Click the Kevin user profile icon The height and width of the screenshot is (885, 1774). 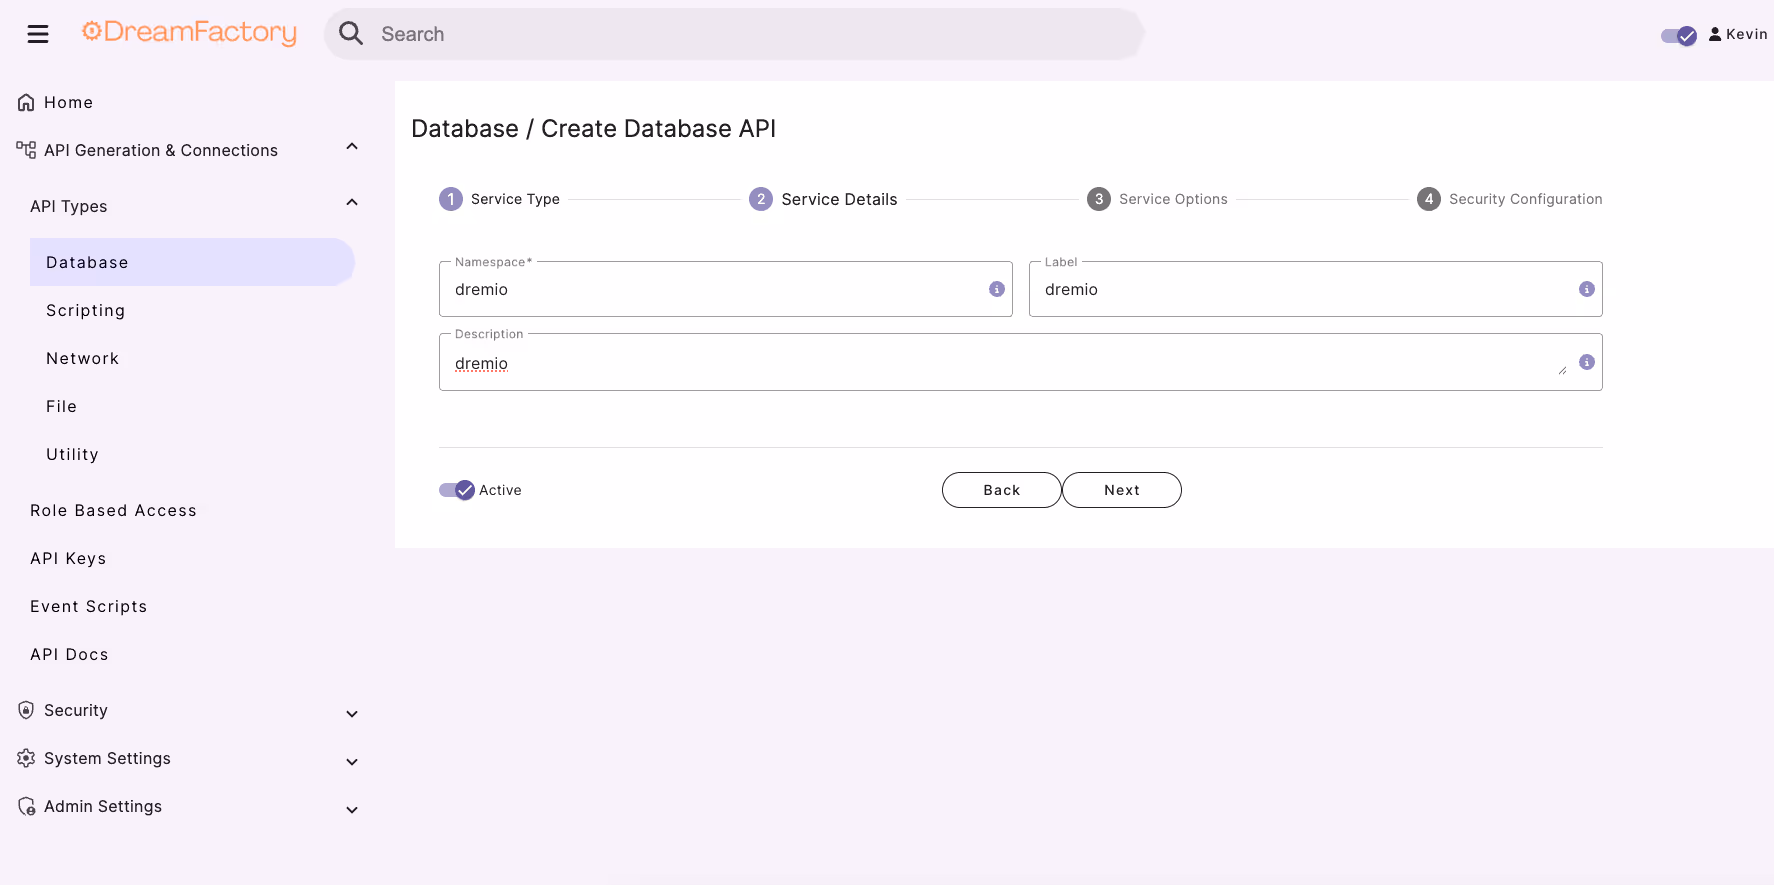pos(1715,34)
